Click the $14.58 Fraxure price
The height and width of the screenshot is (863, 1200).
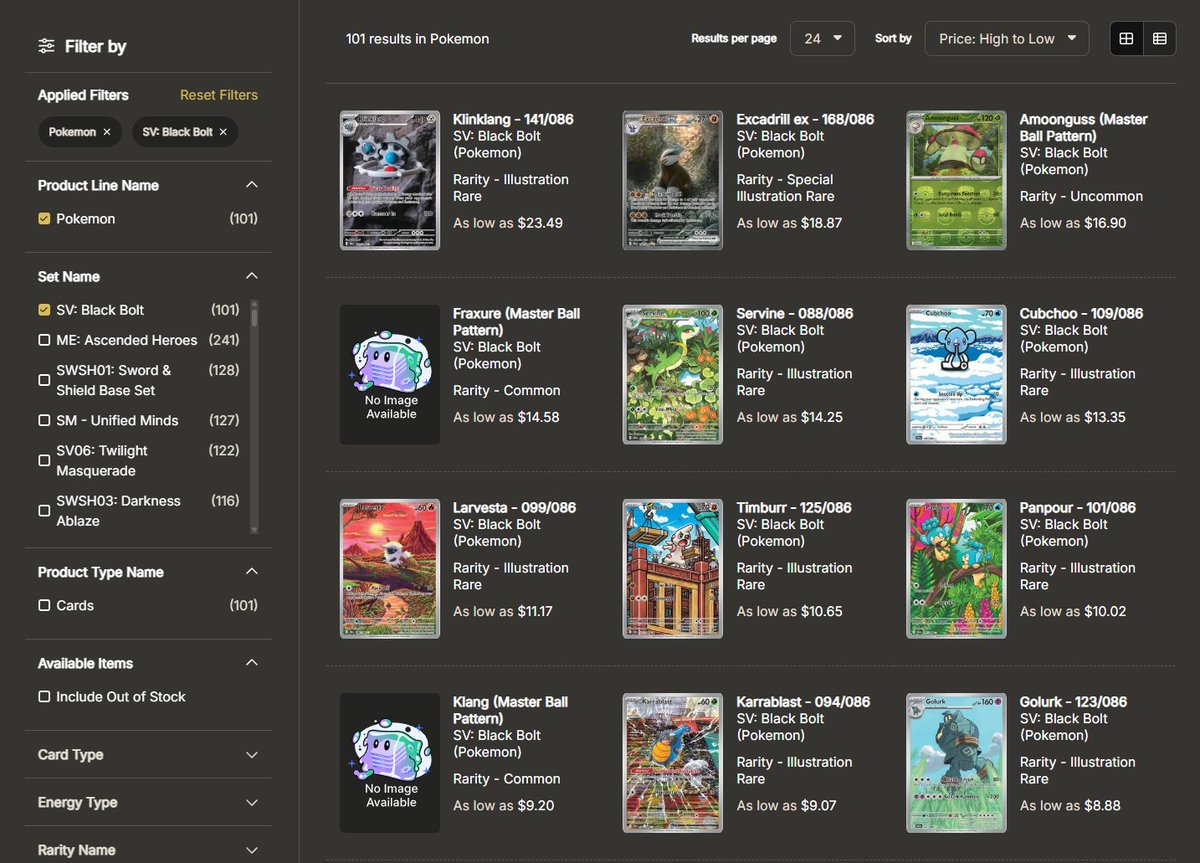(x=539, y=417)
